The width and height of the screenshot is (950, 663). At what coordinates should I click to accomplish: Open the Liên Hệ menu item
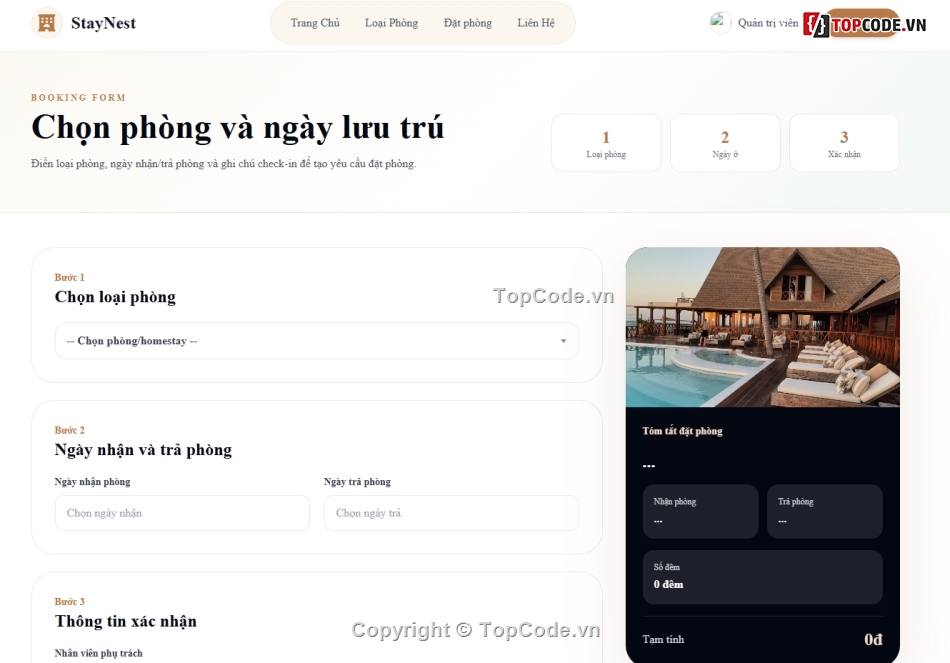536,23
